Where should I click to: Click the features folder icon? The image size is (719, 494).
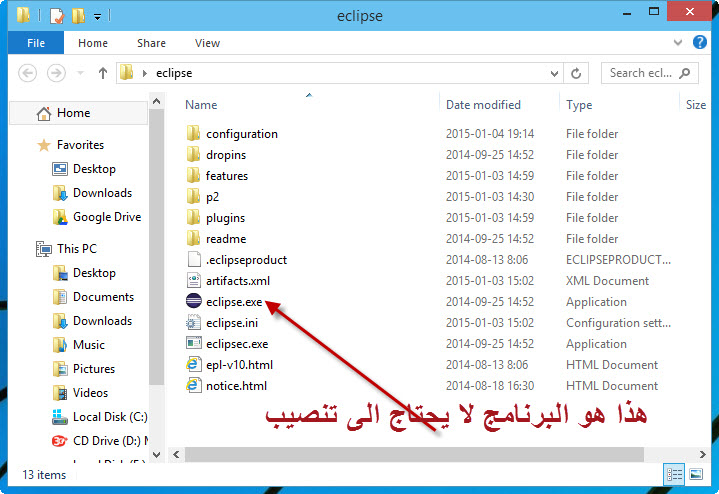[194, 175]
